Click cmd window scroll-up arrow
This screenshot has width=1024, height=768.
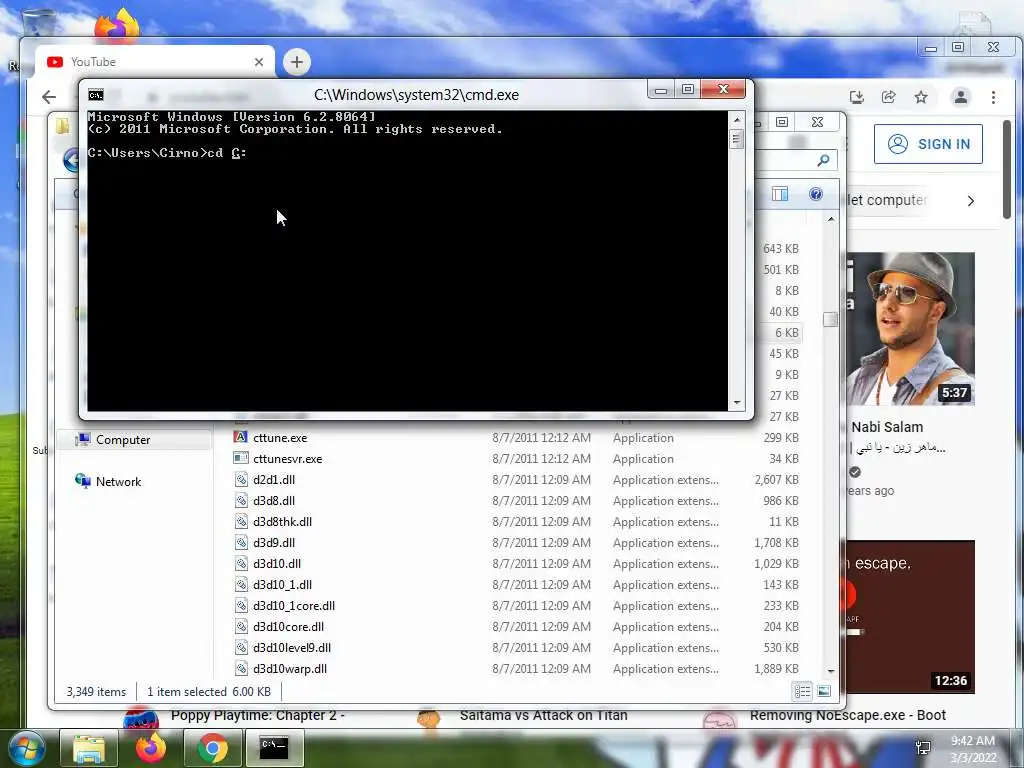point(737,120)
